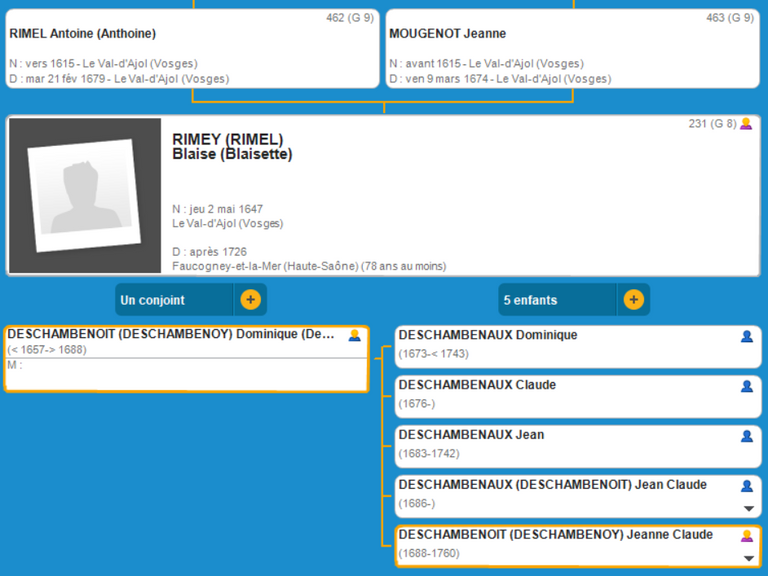Expand dropdown arrow on Jean Claude card
Viewport: 768px width, 576px height.
pos(748,509)
